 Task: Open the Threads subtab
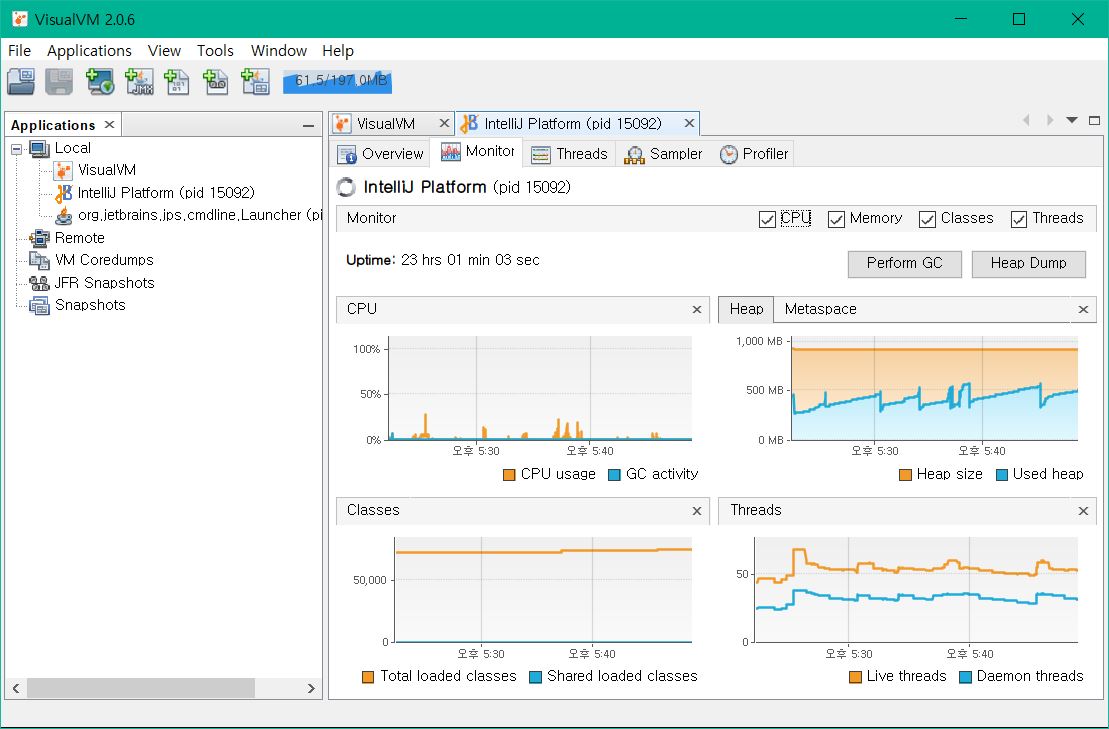569,153
